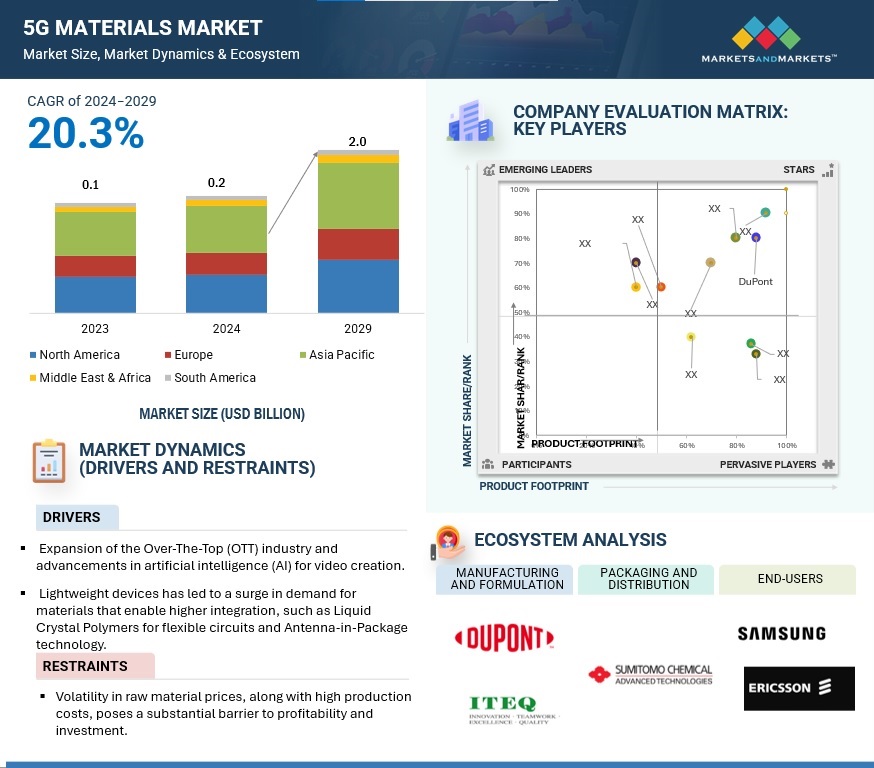Click the DuPont data point label
874x768 pixels.
click(x=755, y=282)
